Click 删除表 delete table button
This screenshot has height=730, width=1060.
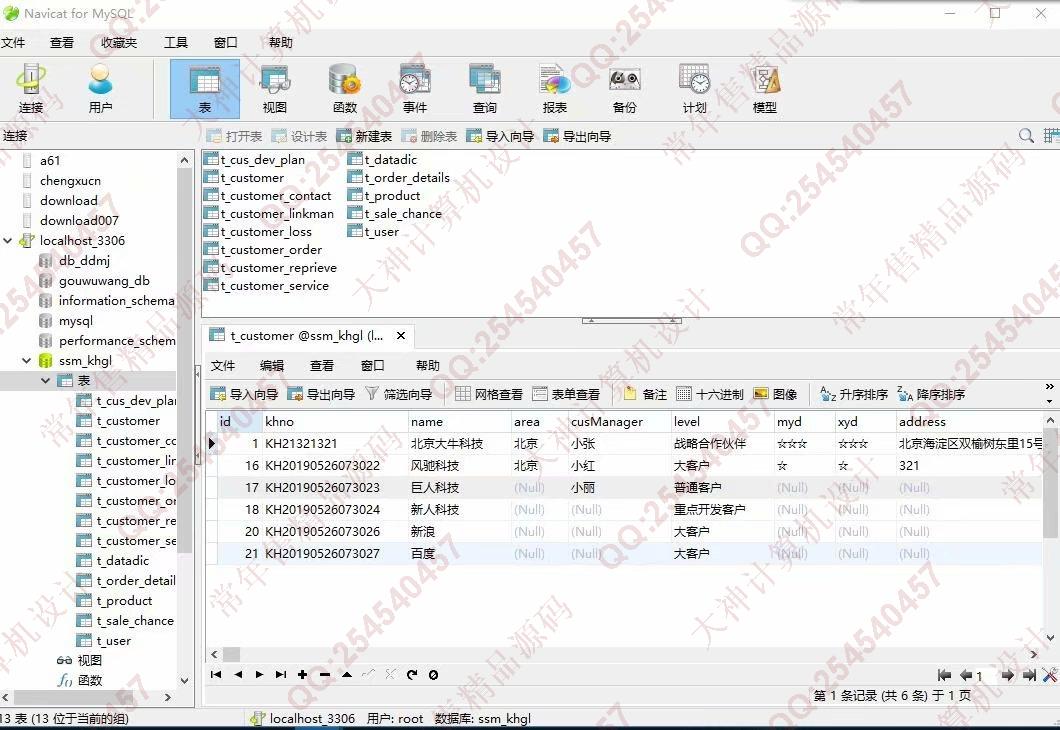pos(429,137)
